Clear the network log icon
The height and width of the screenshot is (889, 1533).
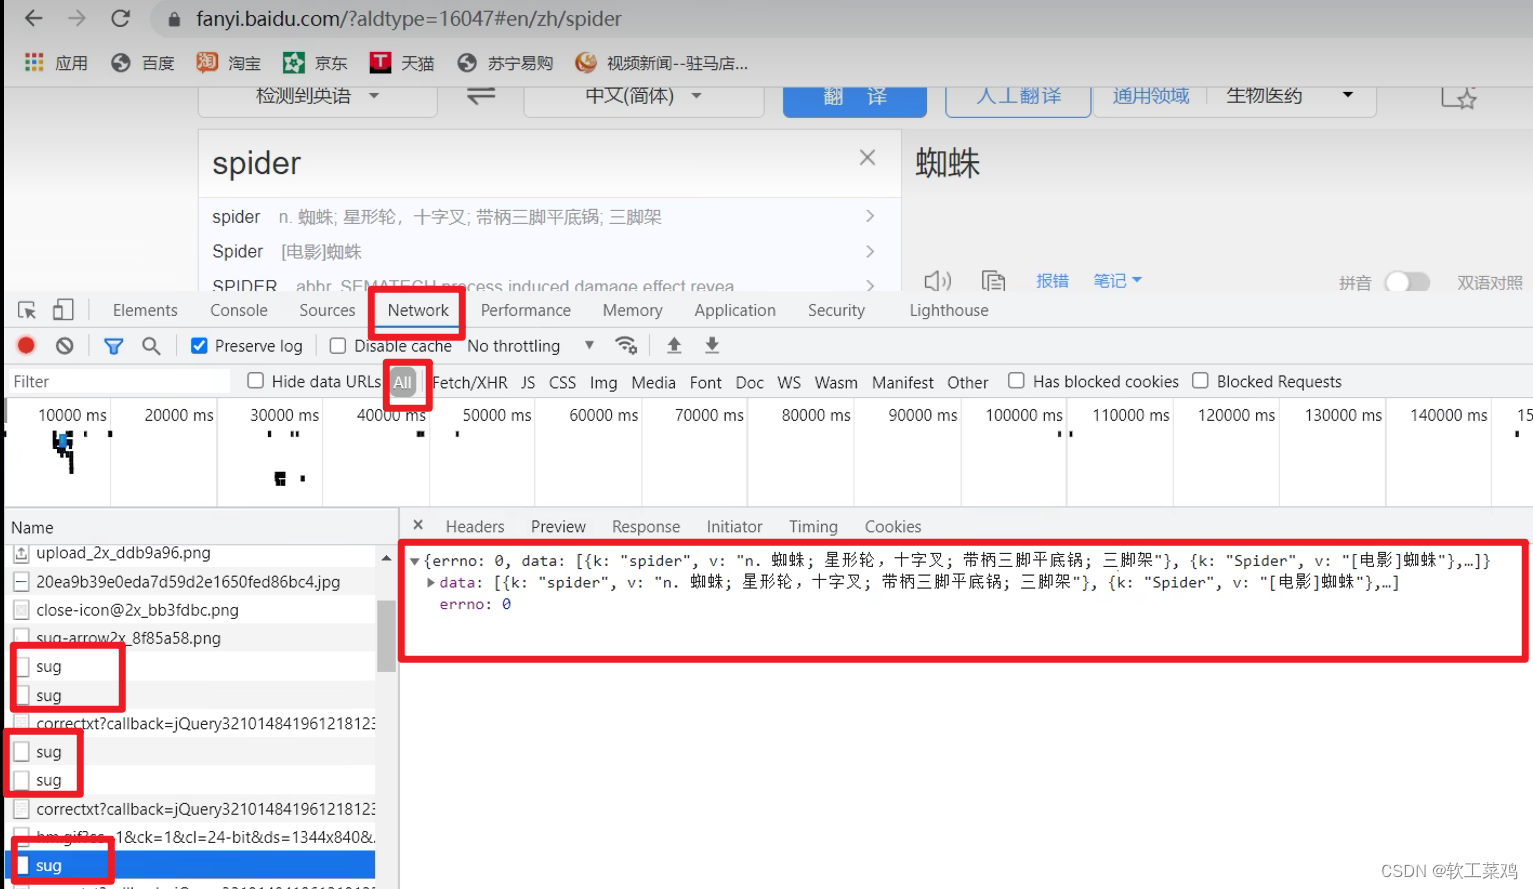65,345
